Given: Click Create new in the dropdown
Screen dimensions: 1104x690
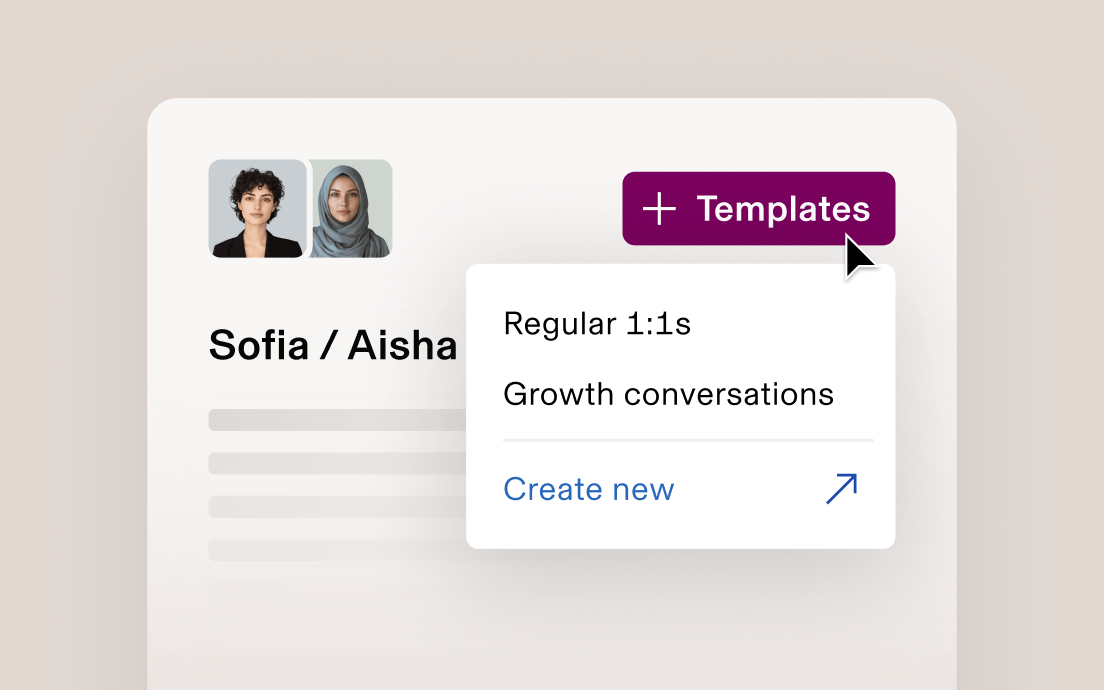Looking at the screenshot, I should point(588,488).
